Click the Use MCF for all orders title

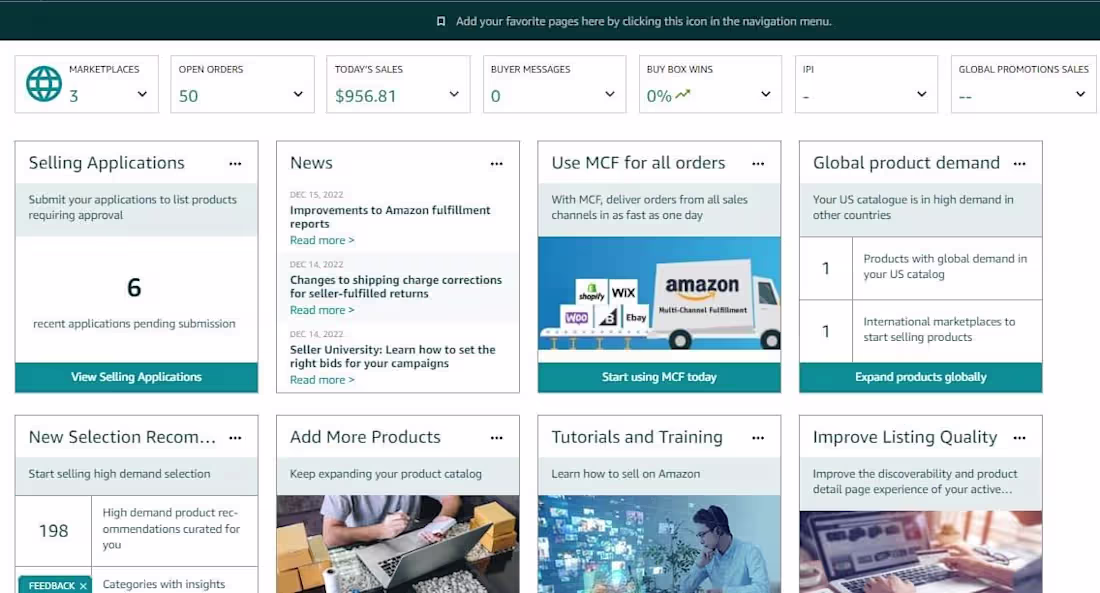638,163
